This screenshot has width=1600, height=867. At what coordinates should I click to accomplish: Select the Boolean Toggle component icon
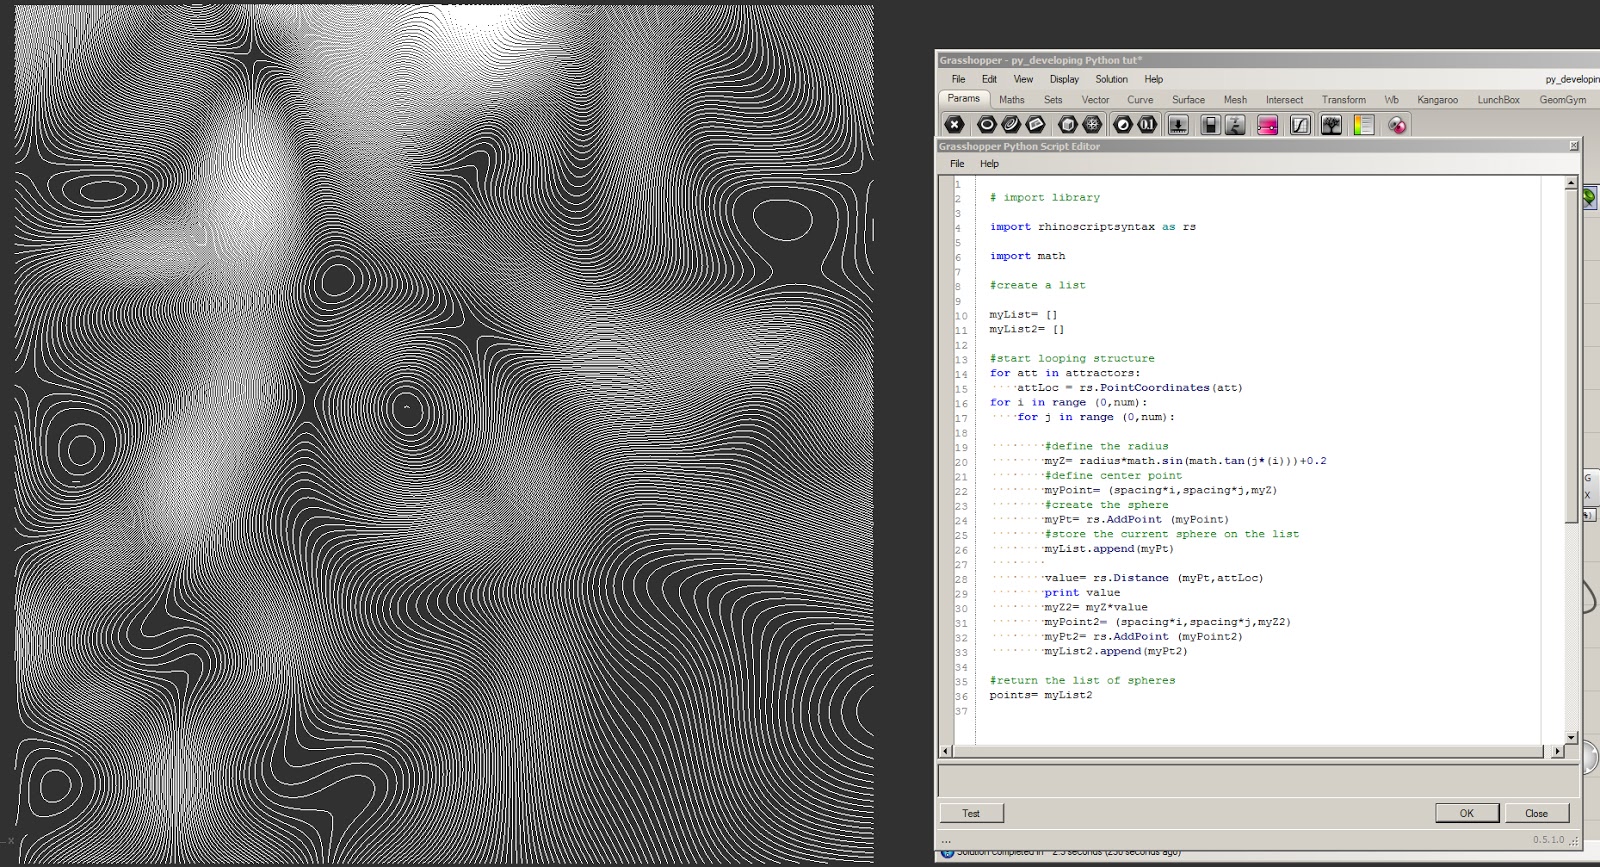click(1210, 124)
